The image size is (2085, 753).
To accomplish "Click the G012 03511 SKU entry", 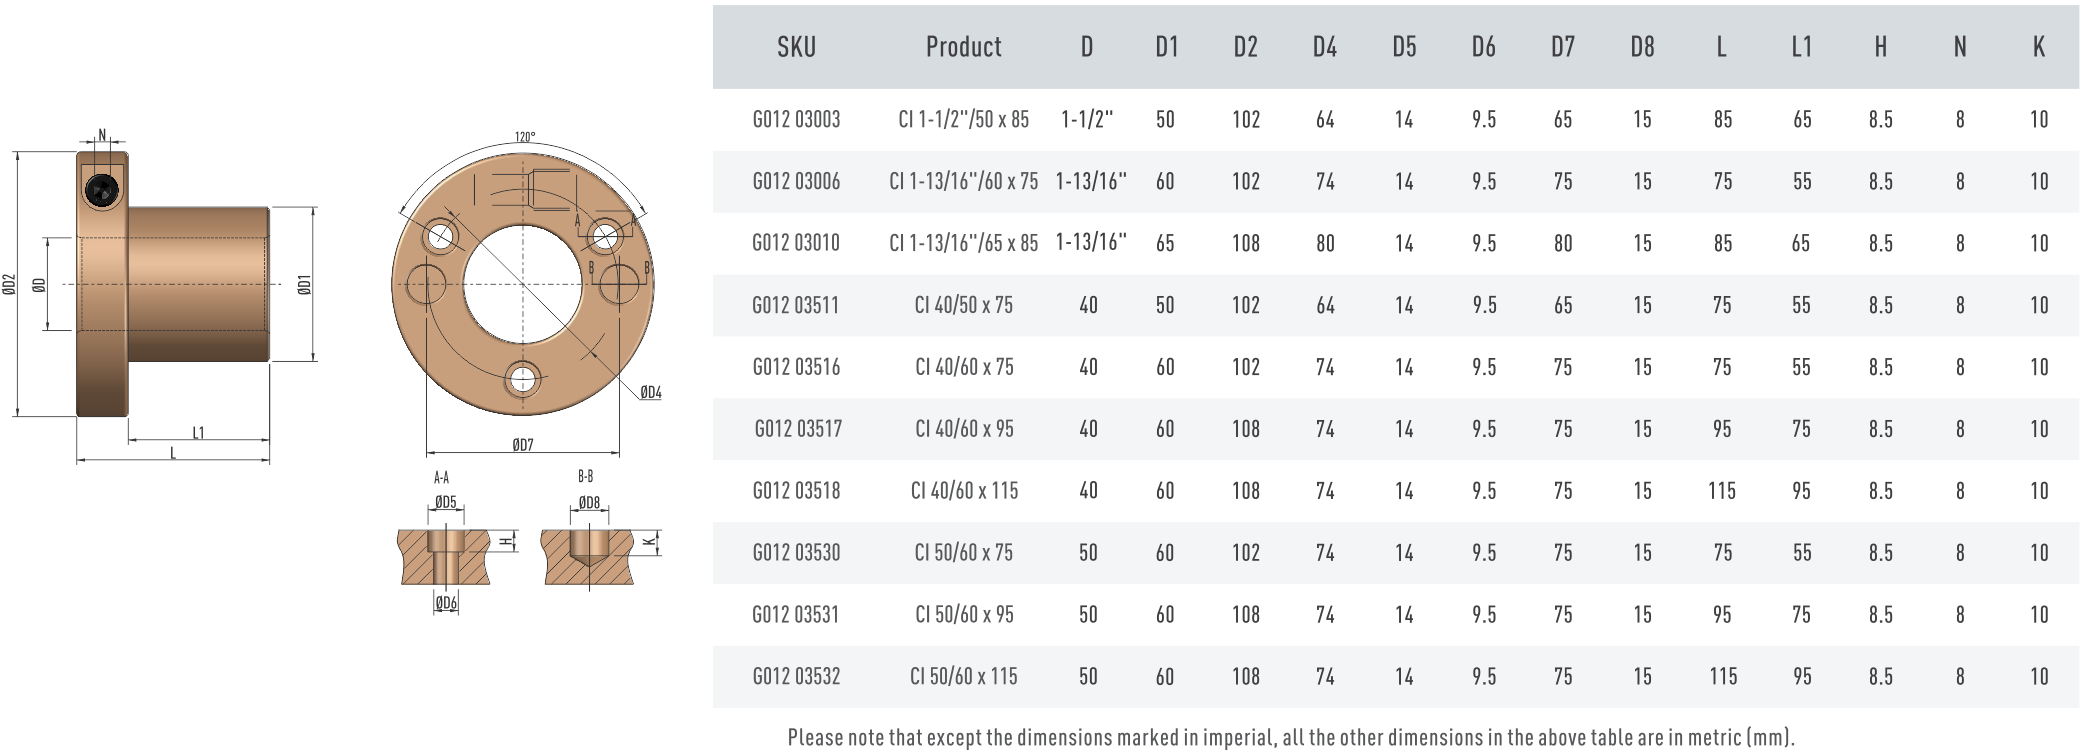I will (796, 305).
